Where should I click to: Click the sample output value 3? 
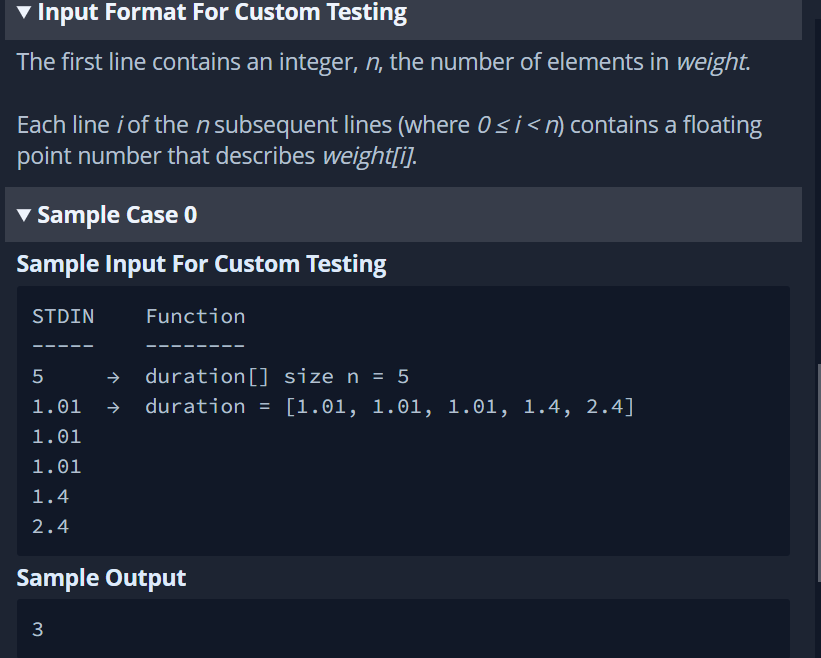coord(38,629)
